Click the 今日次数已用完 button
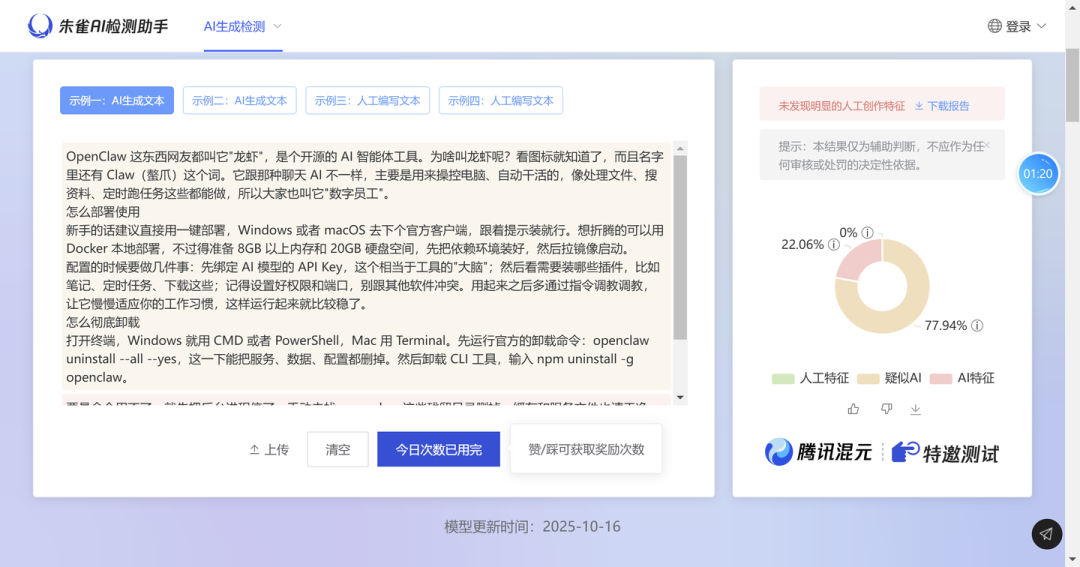This screenshot has width=1080, height=567. [x=439, y=449]
